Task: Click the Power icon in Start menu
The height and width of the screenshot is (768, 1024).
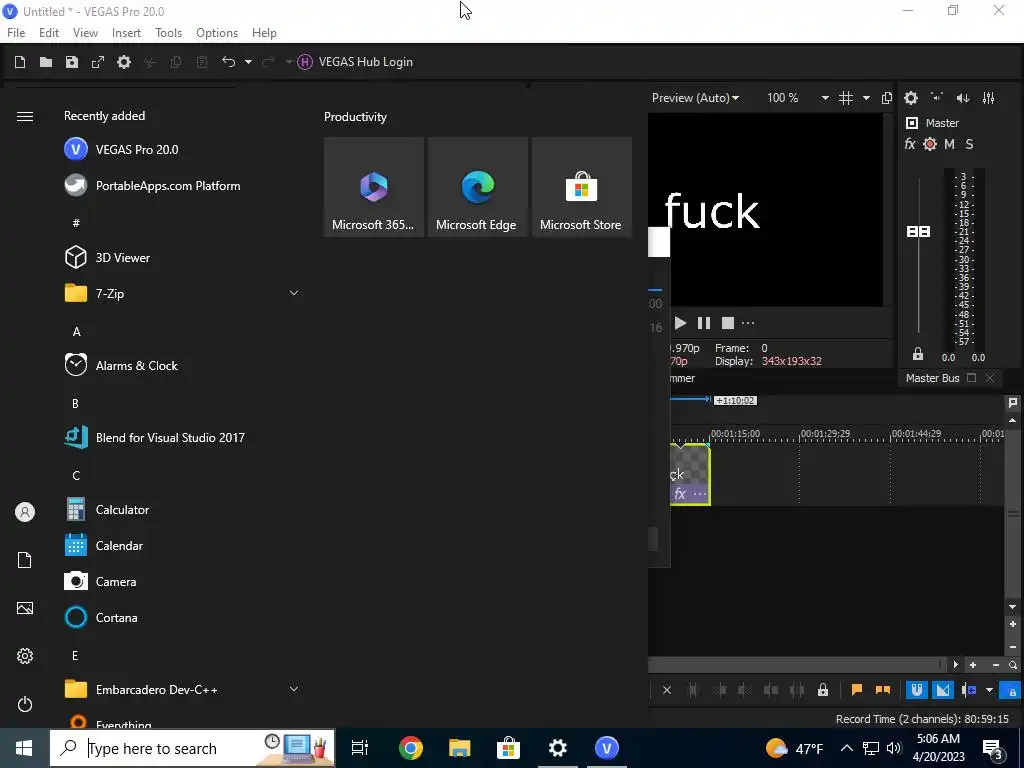Action: pos(25,704)
